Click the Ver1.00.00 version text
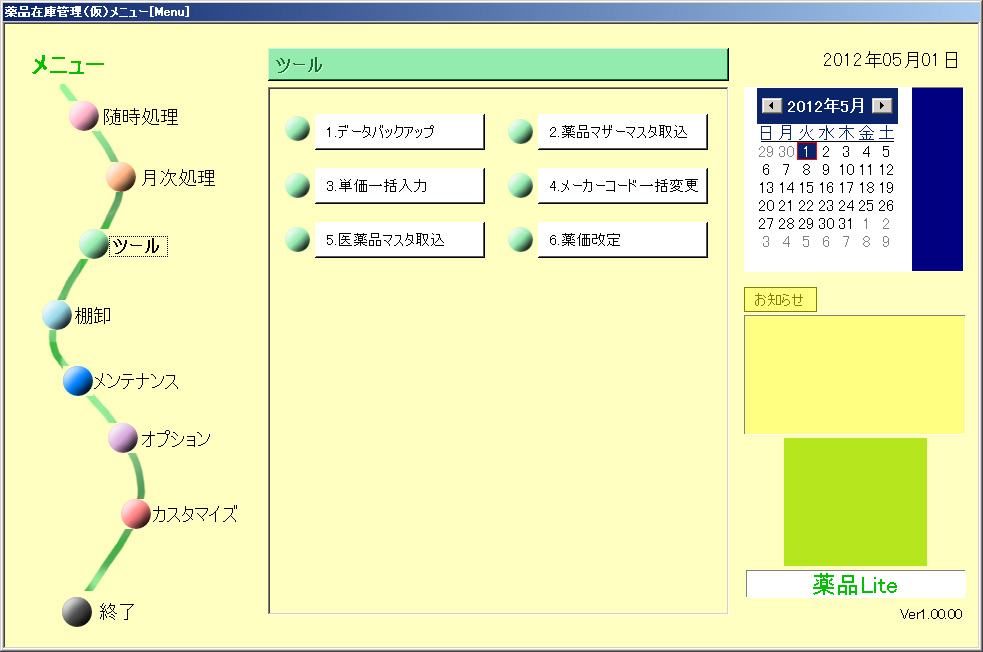983x652 pixels. (931, 614)
